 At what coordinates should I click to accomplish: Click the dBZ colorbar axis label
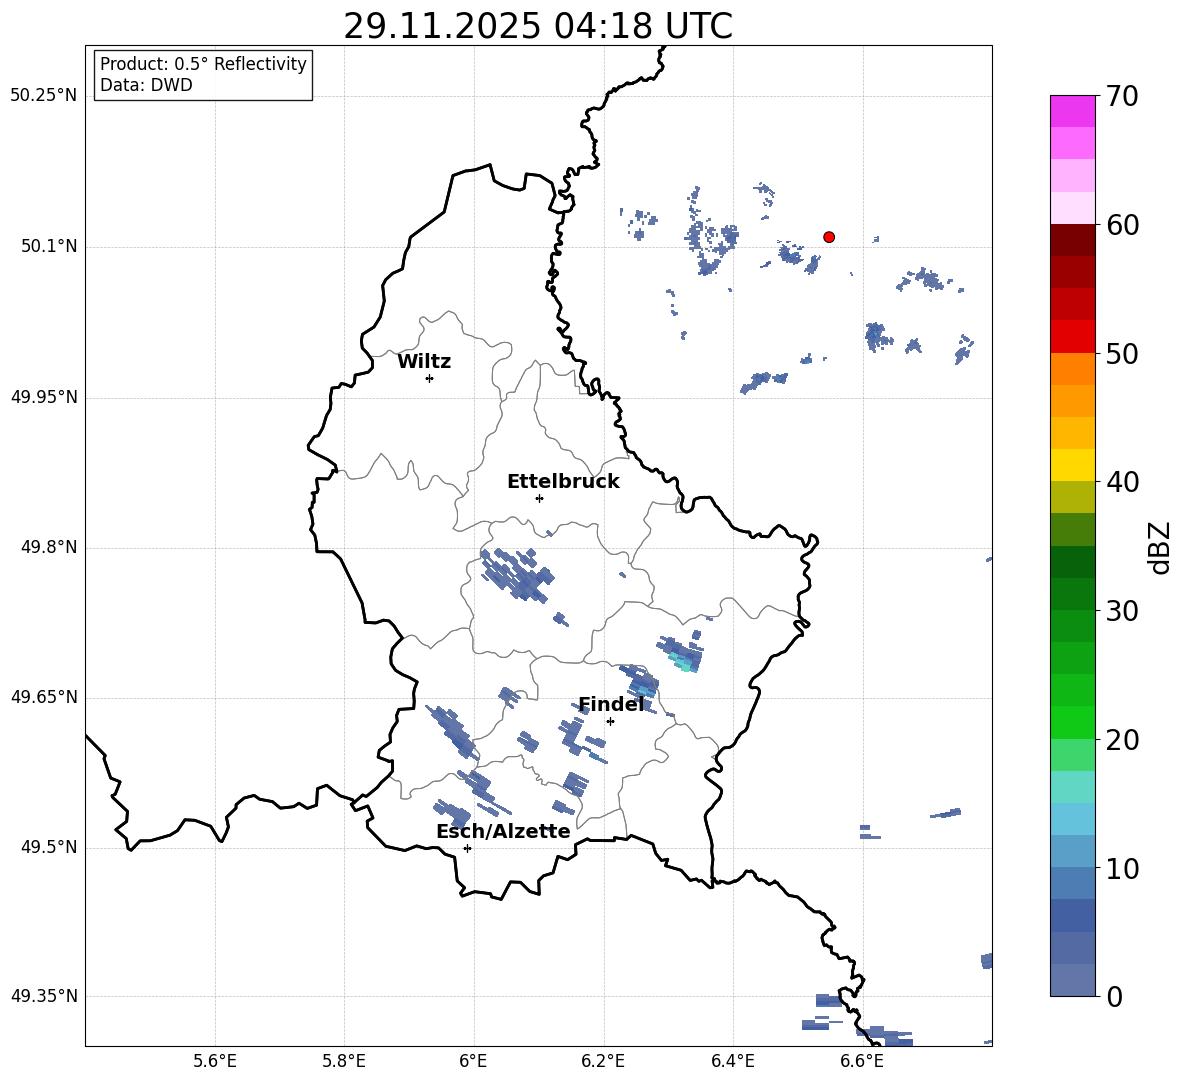point(1160,547)
